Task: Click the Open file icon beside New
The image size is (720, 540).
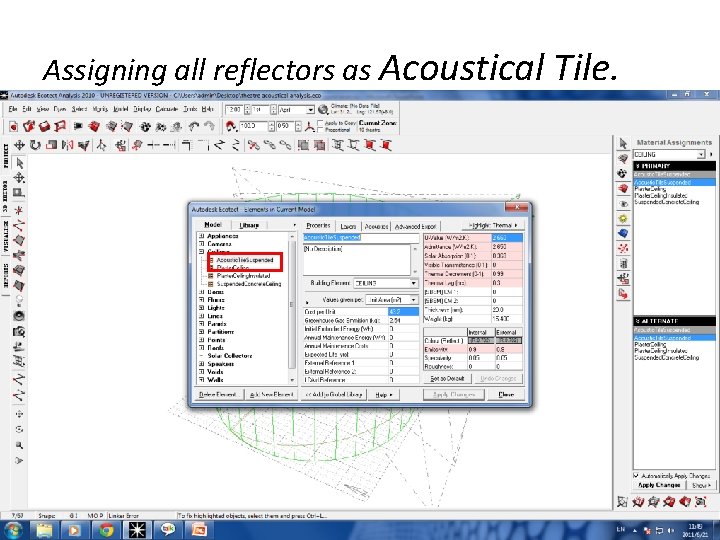Action: 29,126
